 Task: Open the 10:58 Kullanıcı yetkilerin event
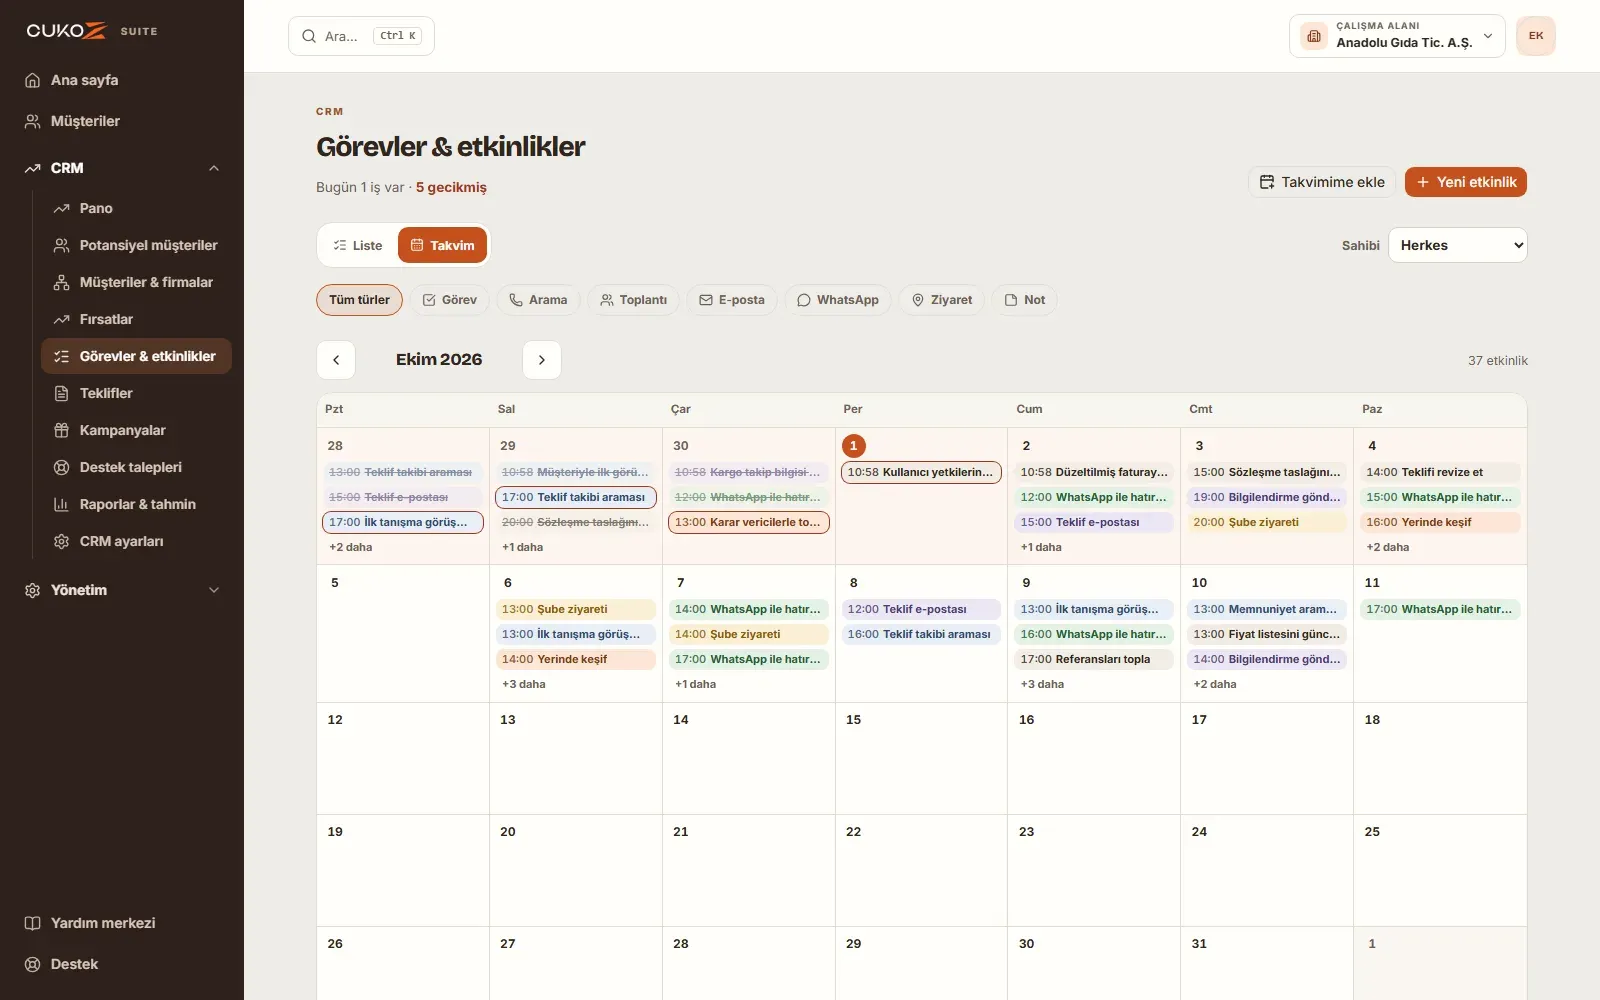pos(921,472)
